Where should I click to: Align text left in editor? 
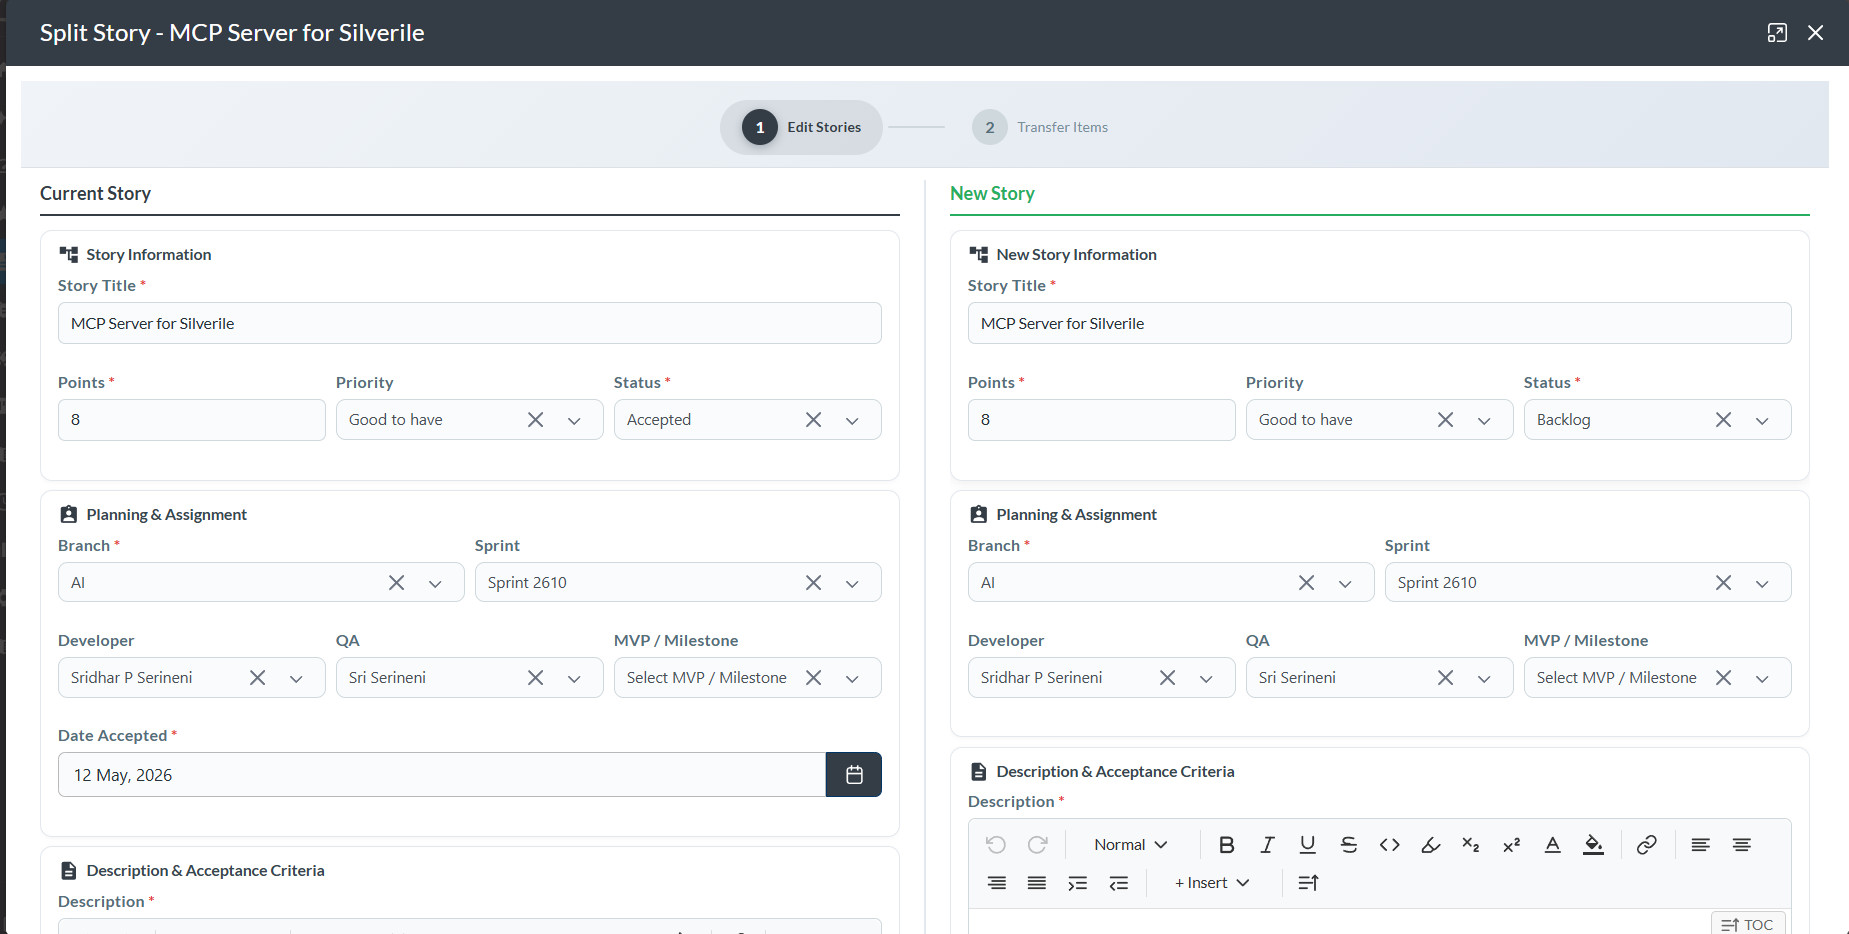1700,845
